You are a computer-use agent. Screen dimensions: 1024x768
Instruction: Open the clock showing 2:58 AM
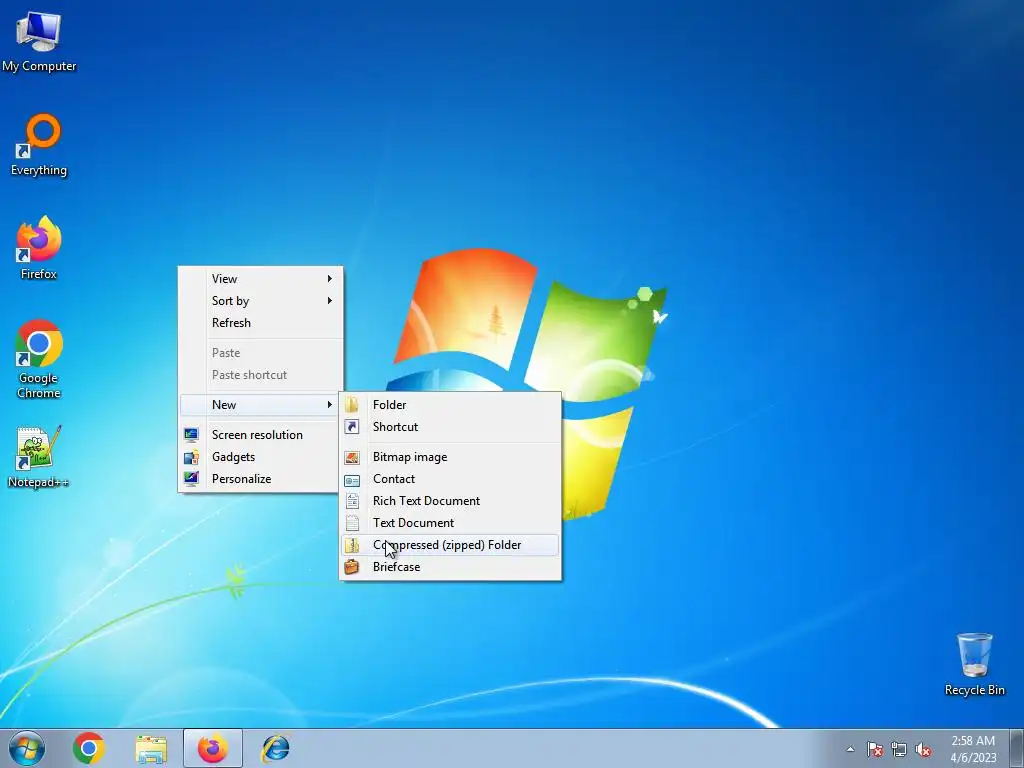(x=973, y=749)
